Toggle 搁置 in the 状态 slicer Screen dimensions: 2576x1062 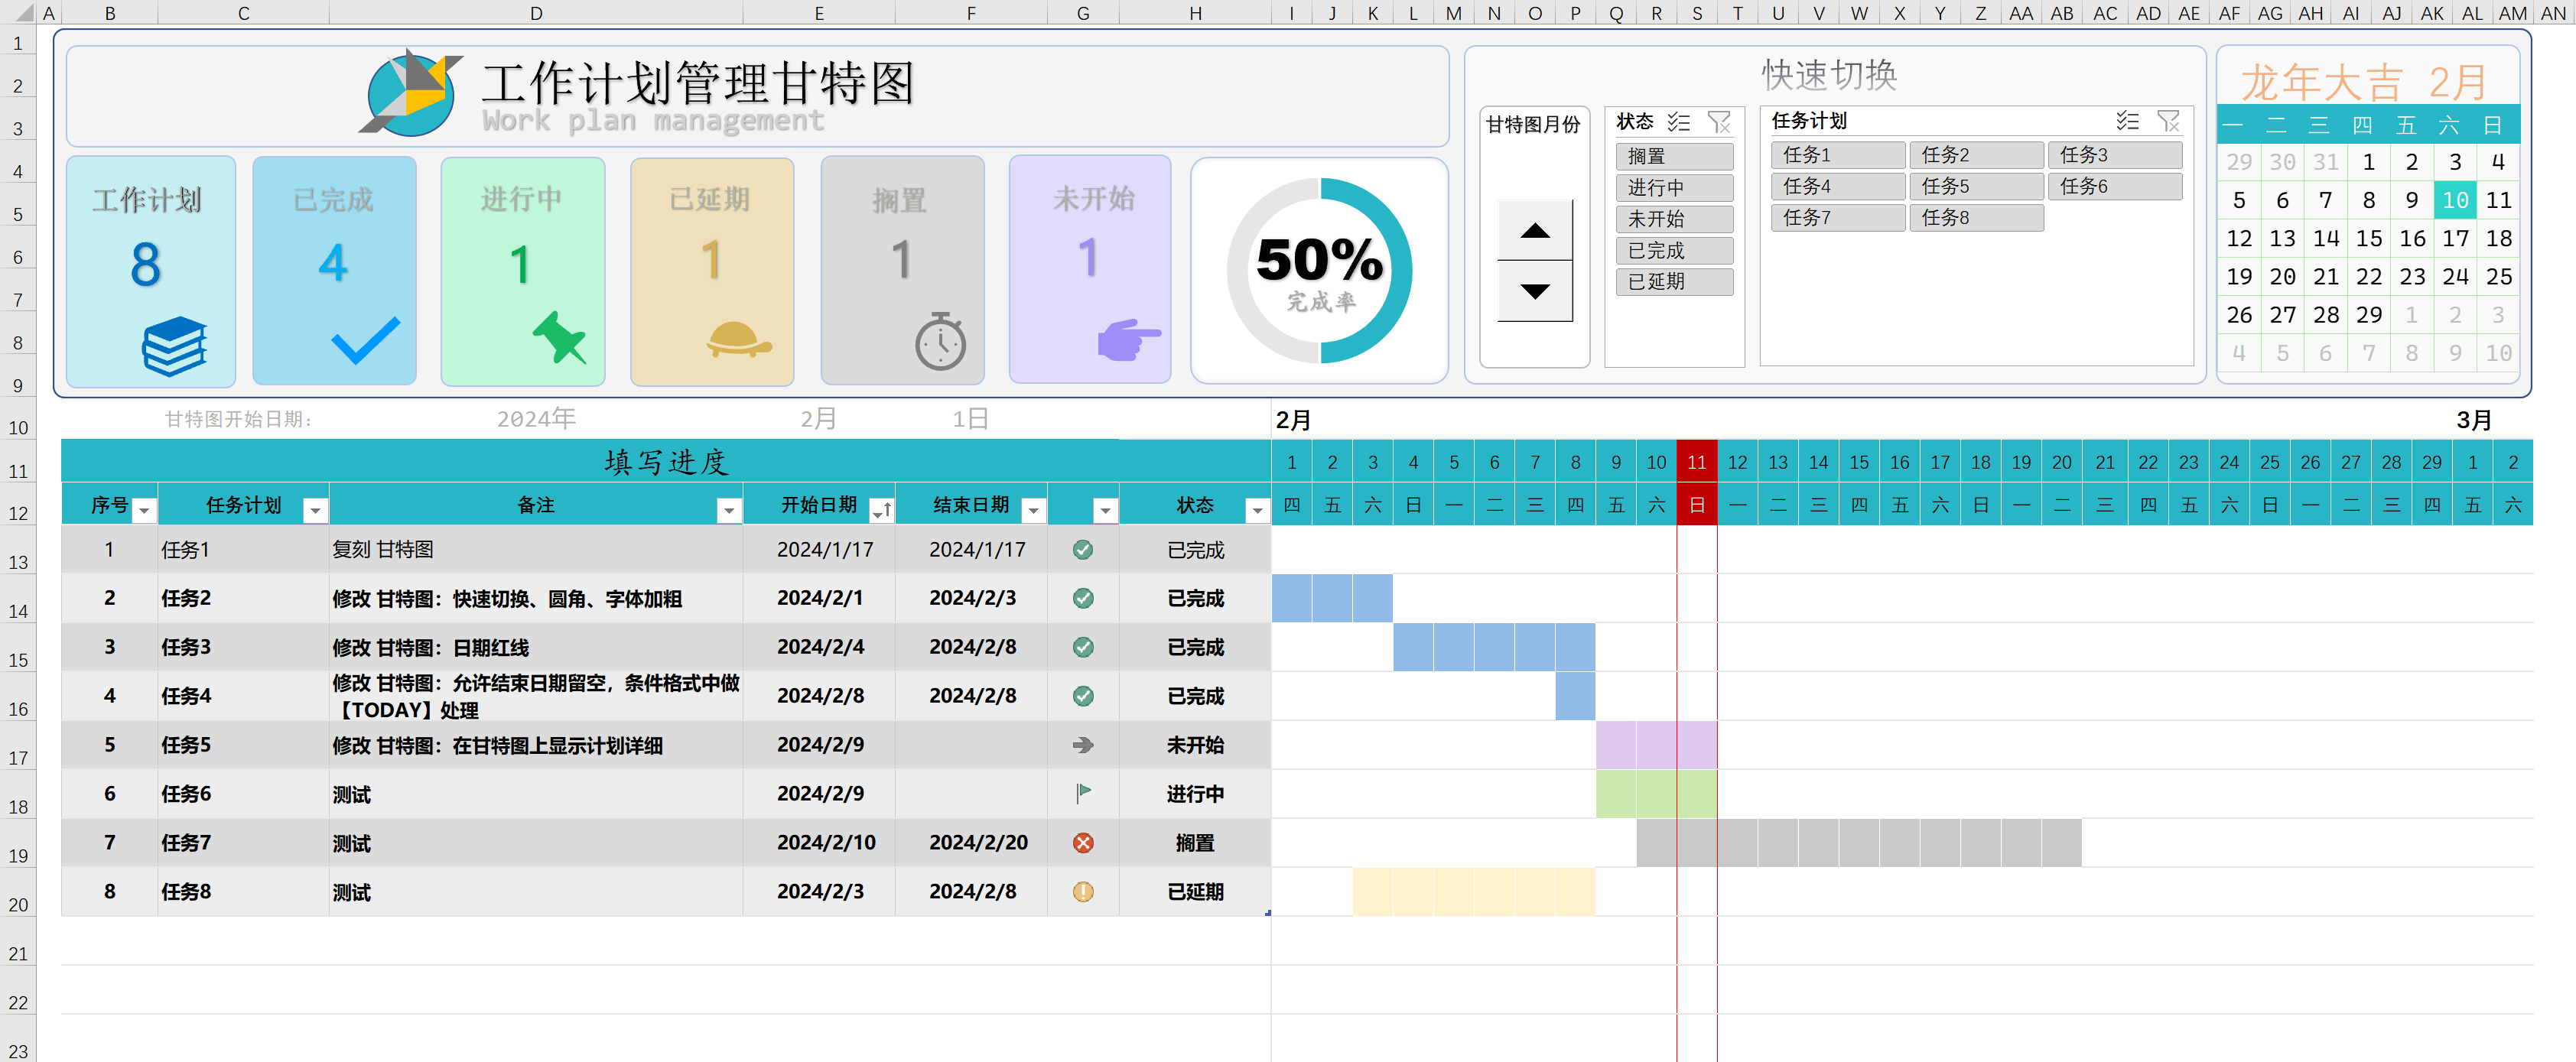1674,156
